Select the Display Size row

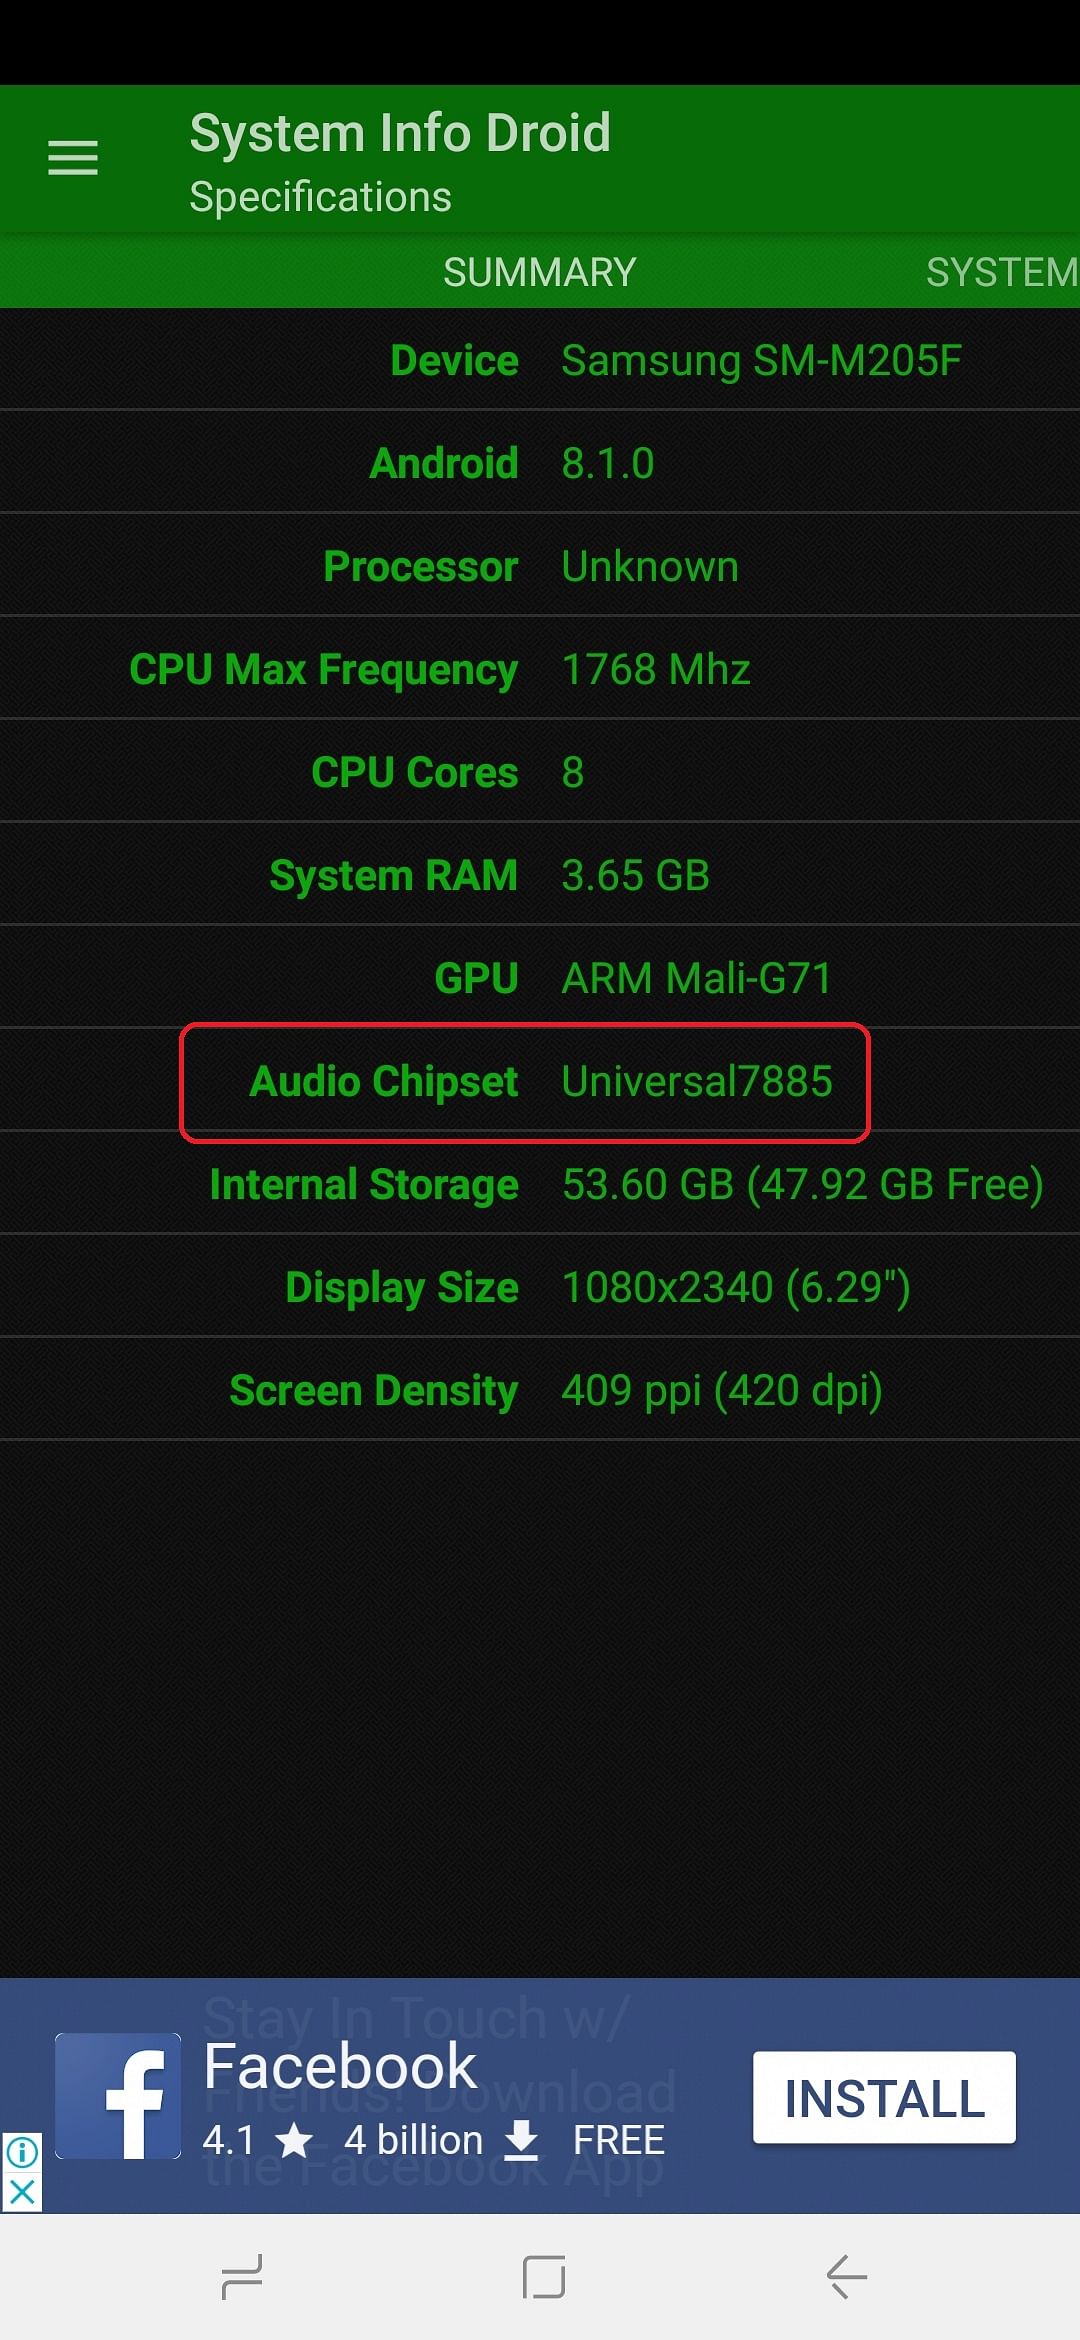click(x=540, y=1287)
